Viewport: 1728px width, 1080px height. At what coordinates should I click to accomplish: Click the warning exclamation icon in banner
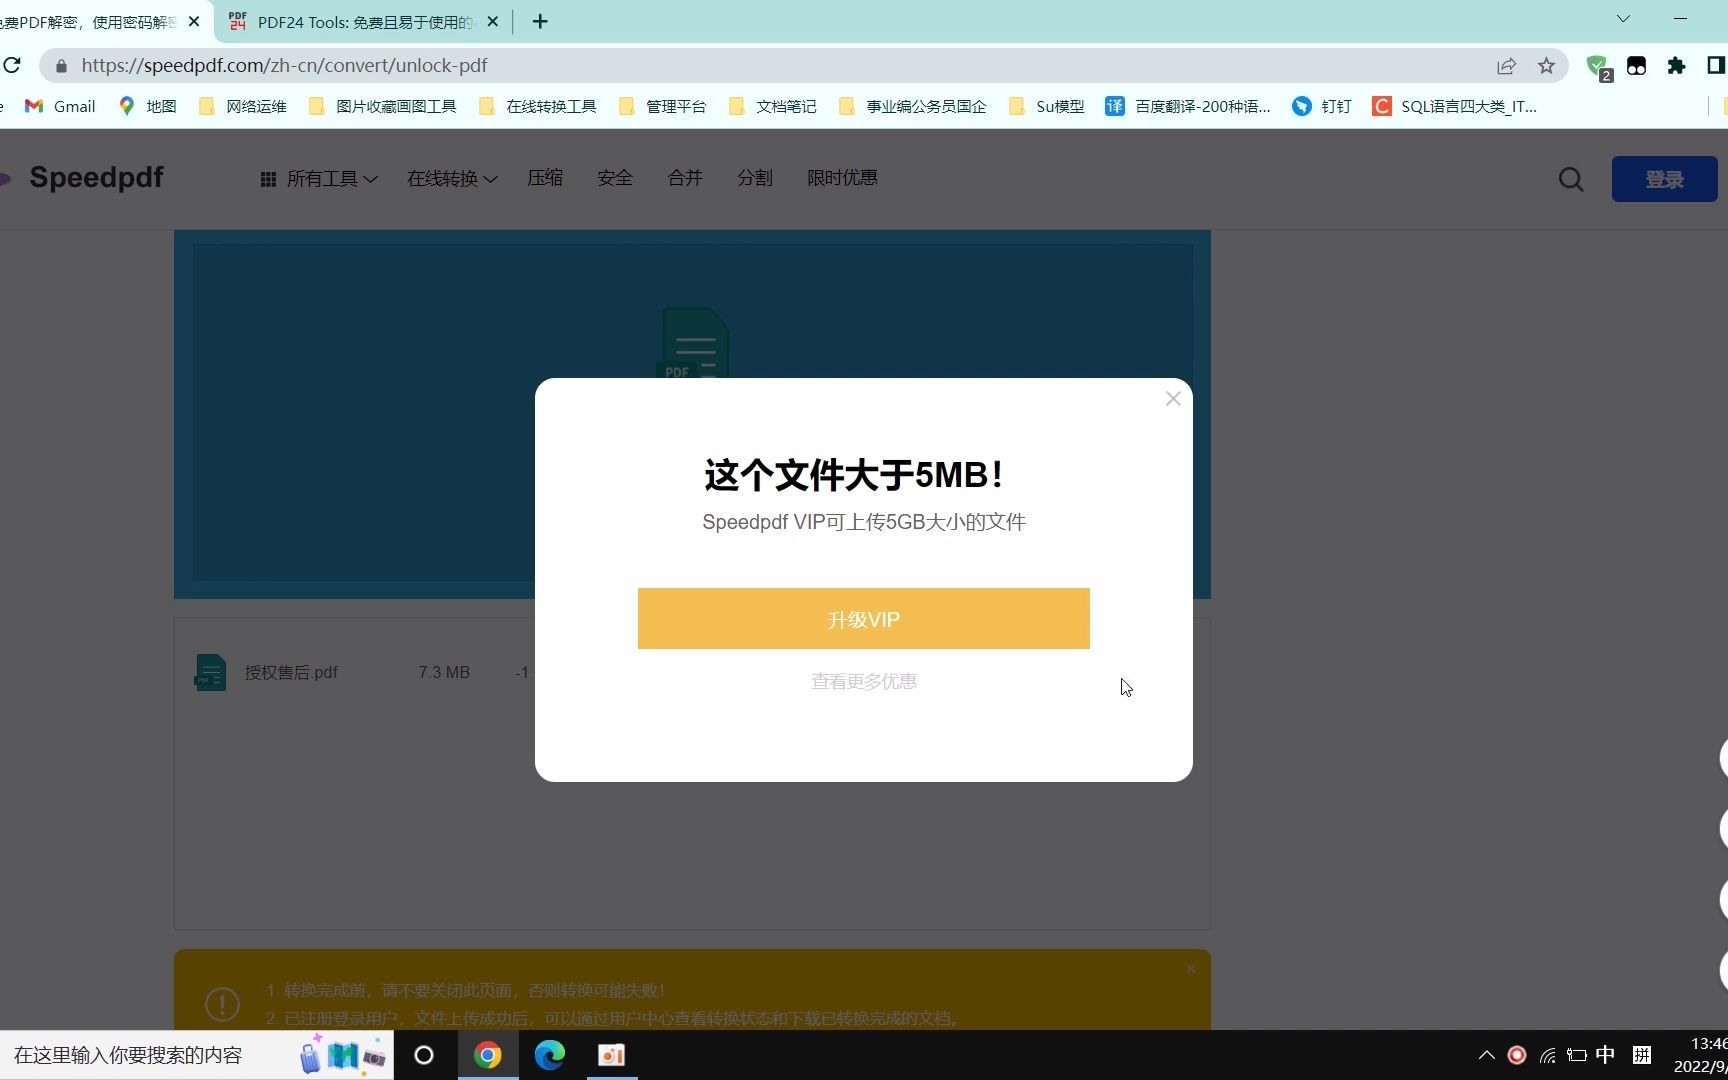222,1003
